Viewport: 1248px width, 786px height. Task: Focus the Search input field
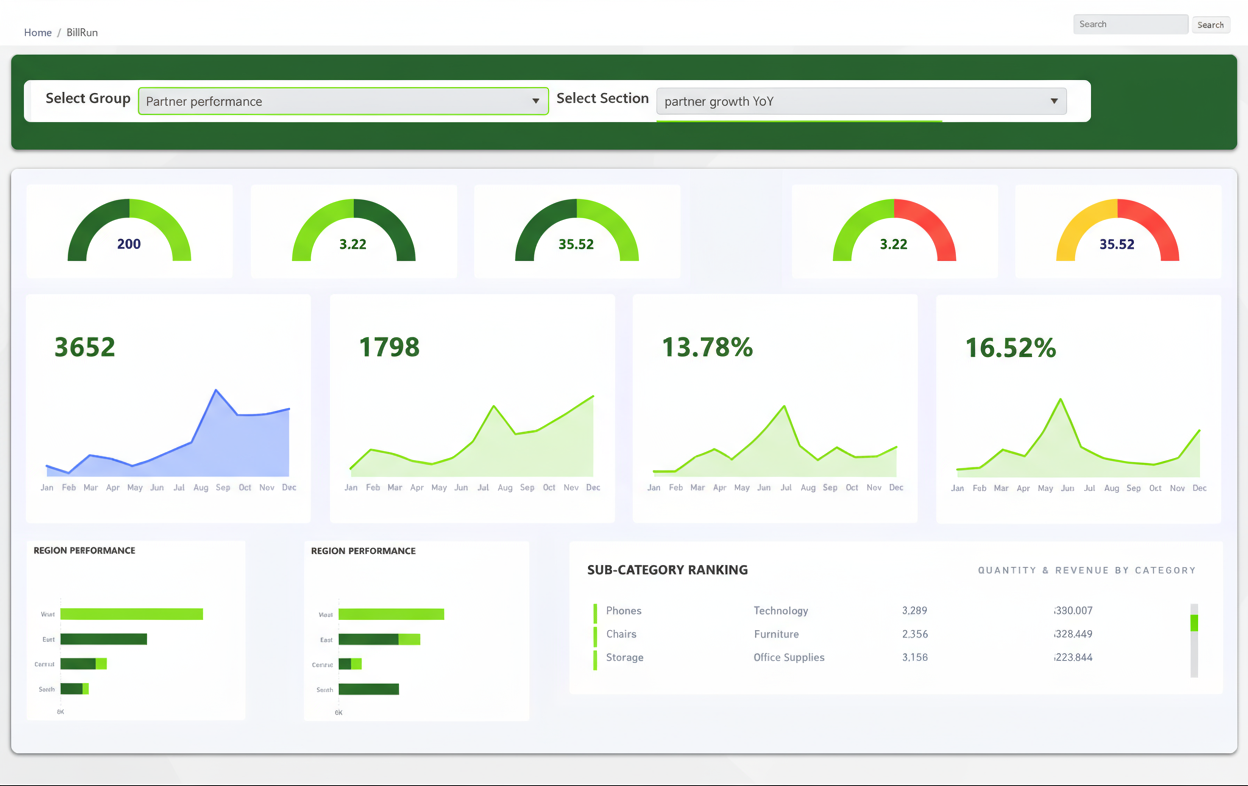(x=1130, y=24)
